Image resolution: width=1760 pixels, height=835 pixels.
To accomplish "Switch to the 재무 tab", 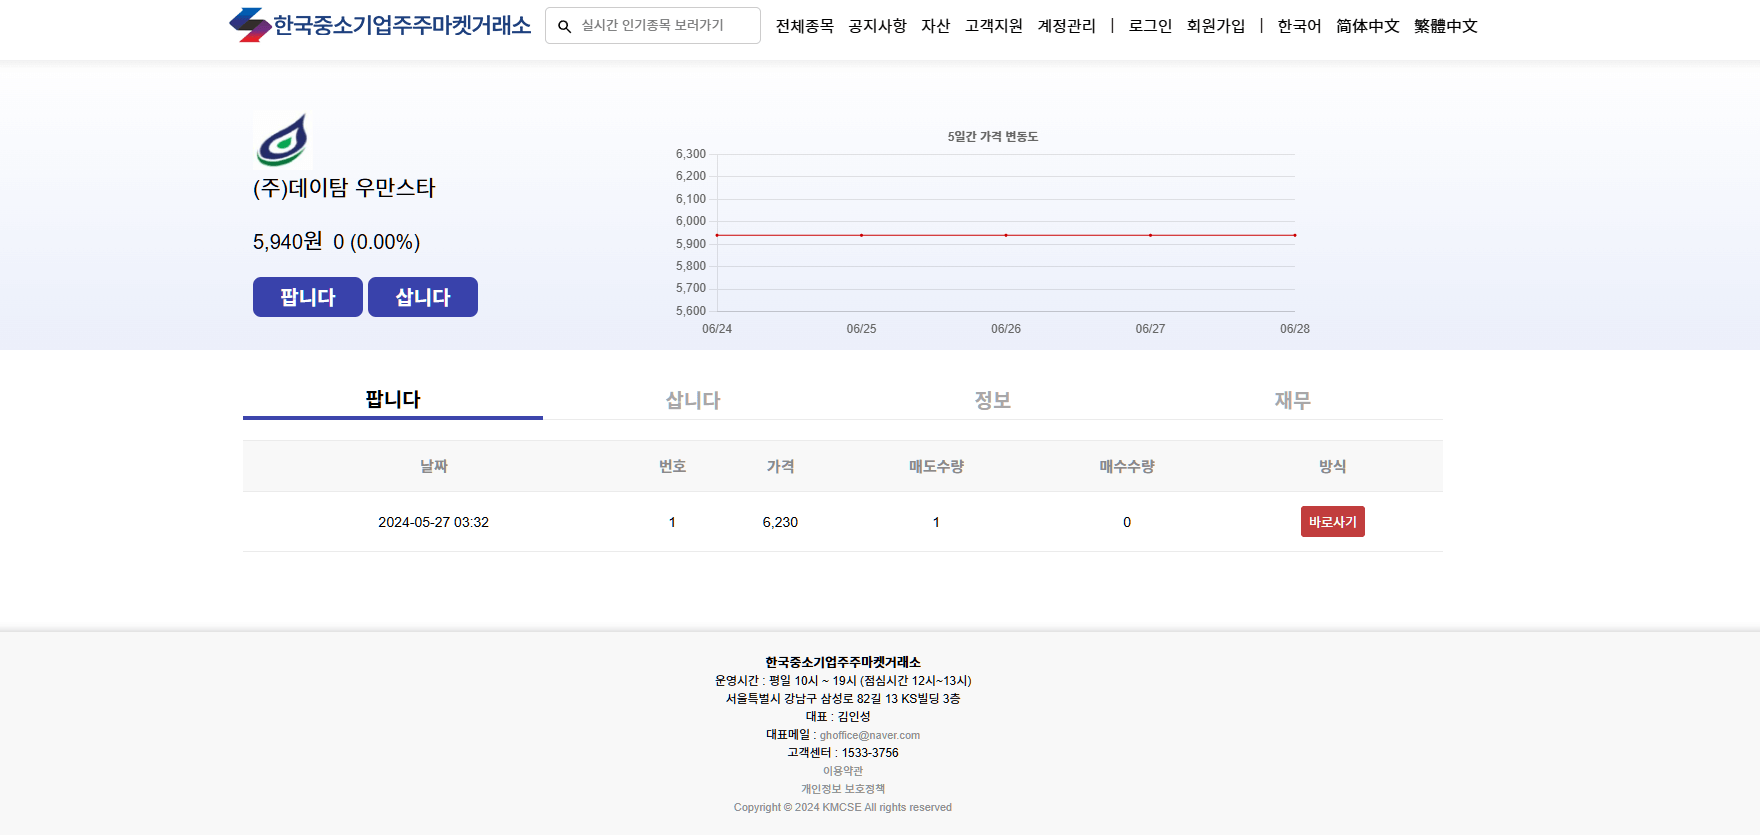I will point(1292,400).
